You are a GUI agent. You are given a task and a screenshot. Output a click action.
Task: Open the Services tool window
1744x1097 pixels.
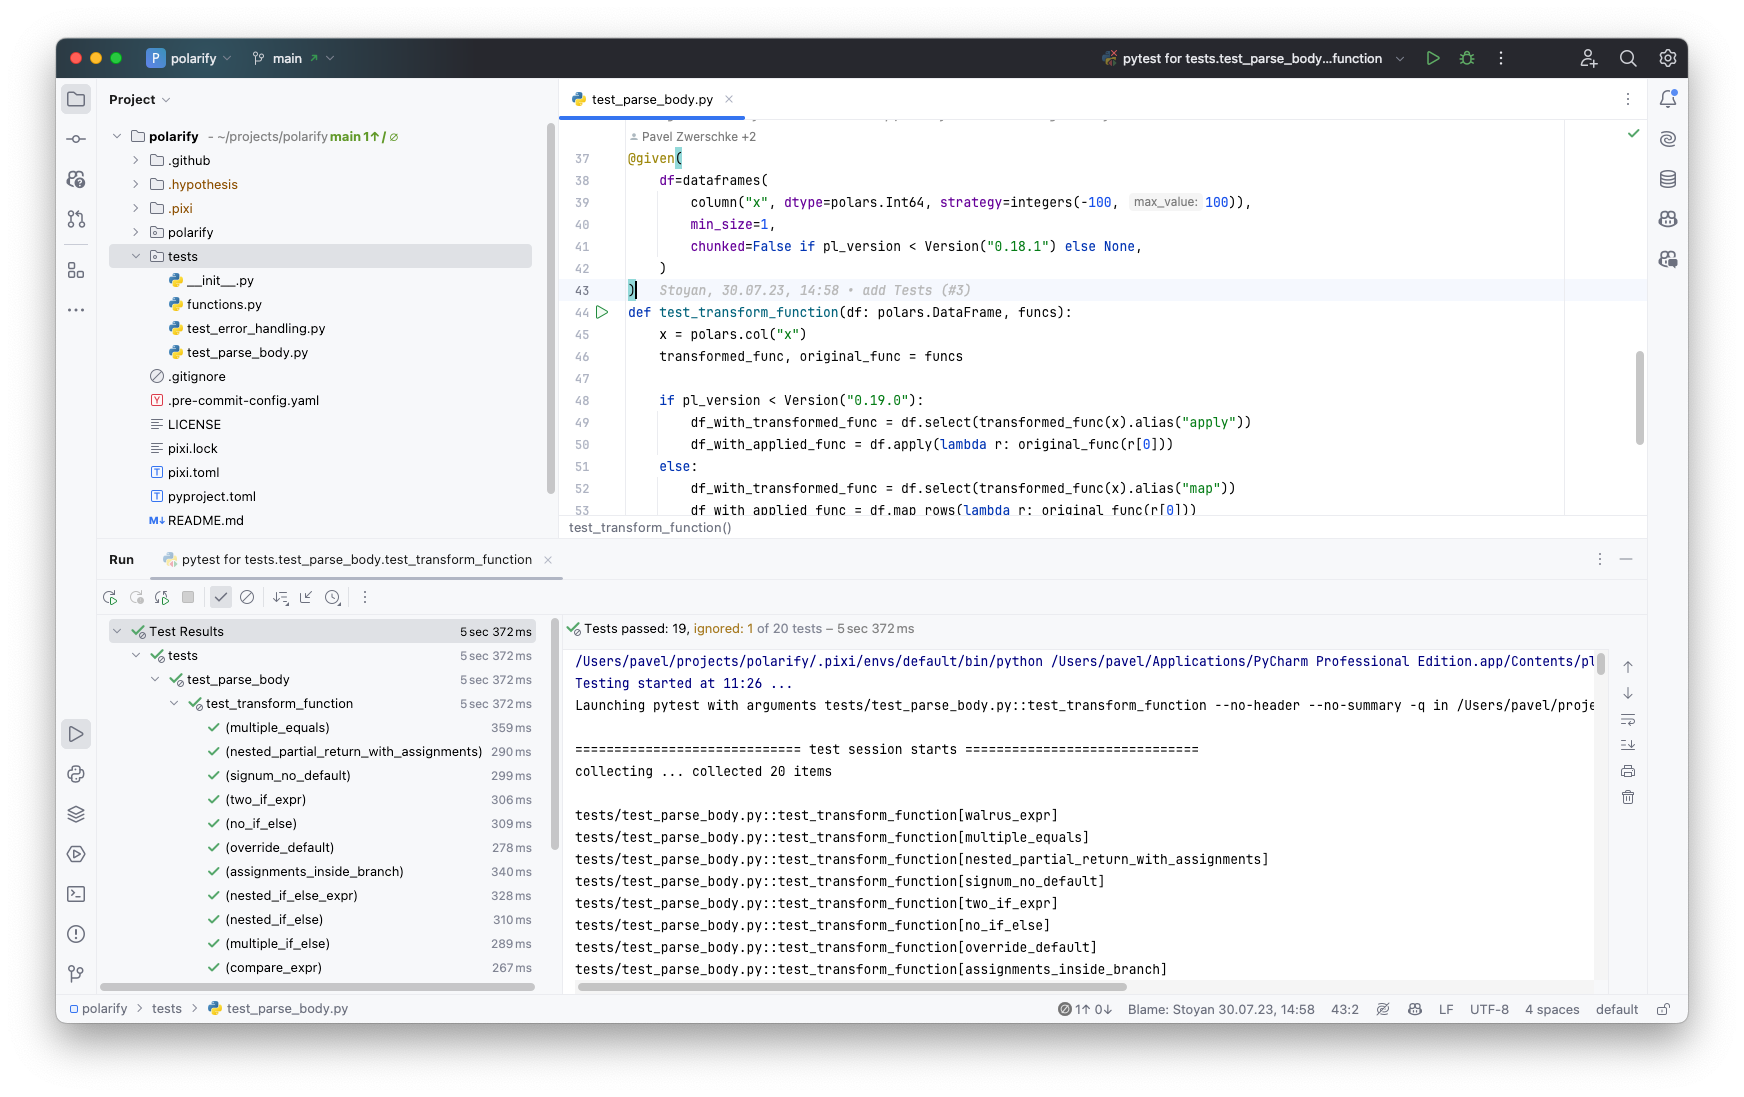(x=76, y=854)
